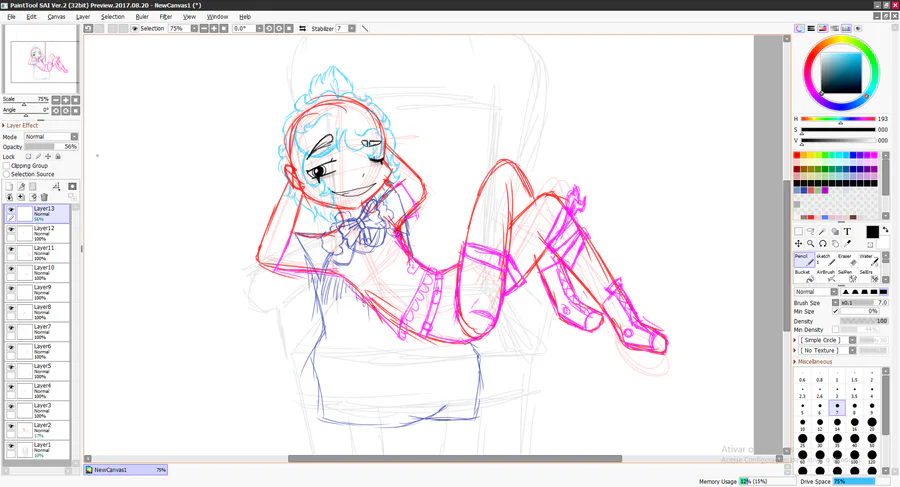Viewport: 900px width, 487px height.
Task: Select the Move tool
Action: (798, 244)
